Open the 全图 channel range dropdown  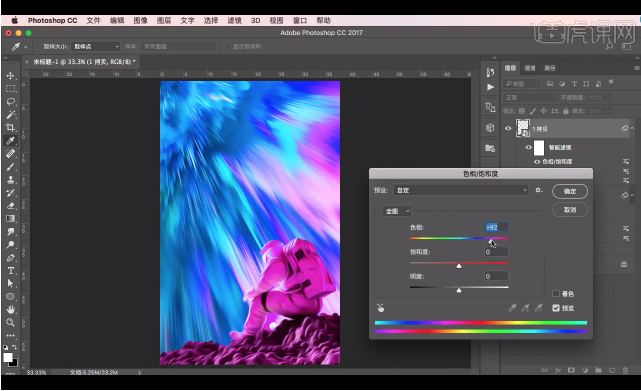pyautogui.click(x=397, y=211)
